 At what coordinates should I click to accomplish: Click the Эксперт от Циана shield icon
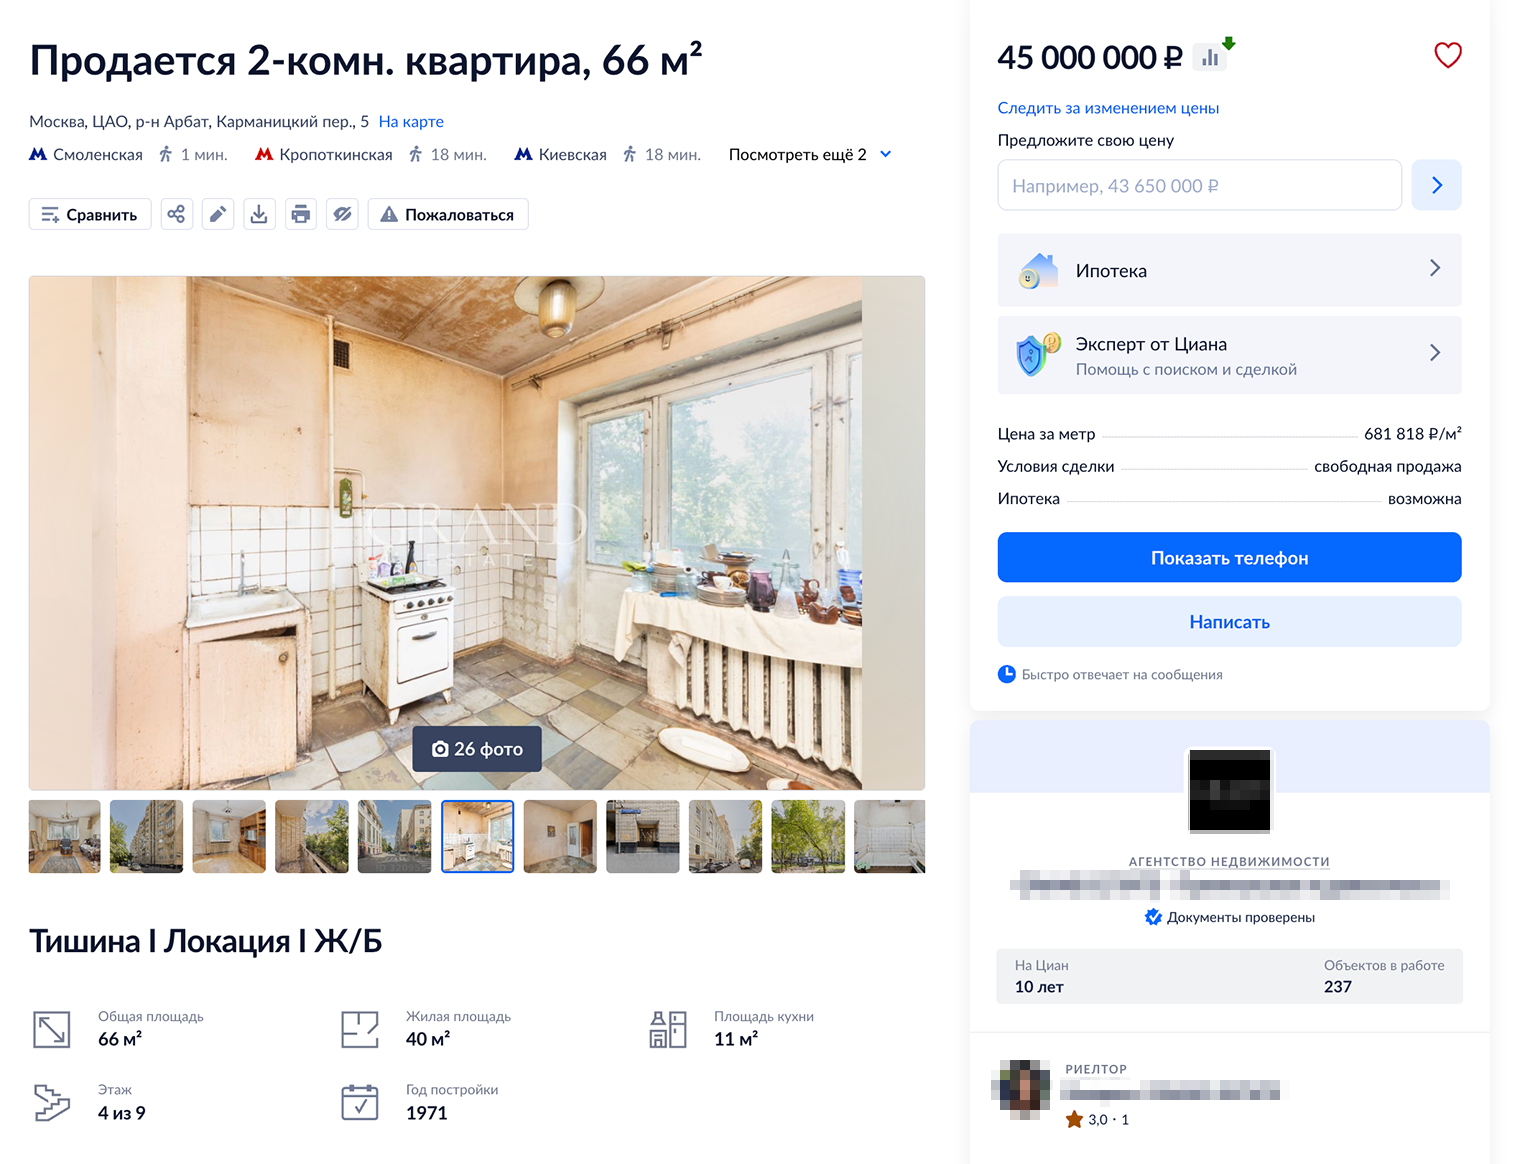[1037, 354]
